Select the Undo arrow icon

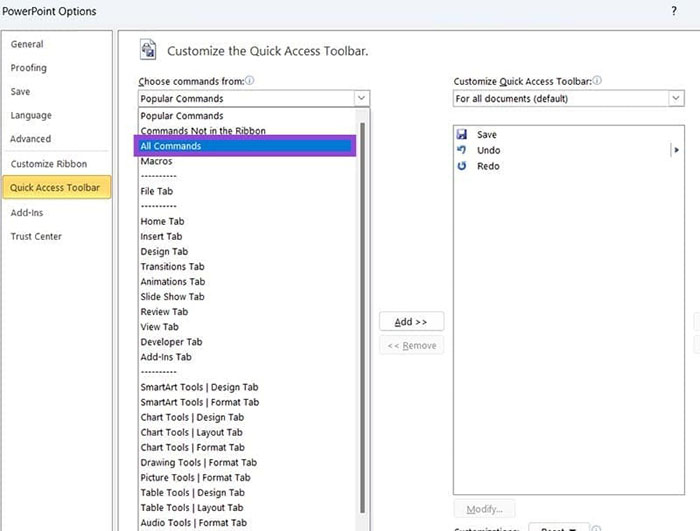click(462, 150)
